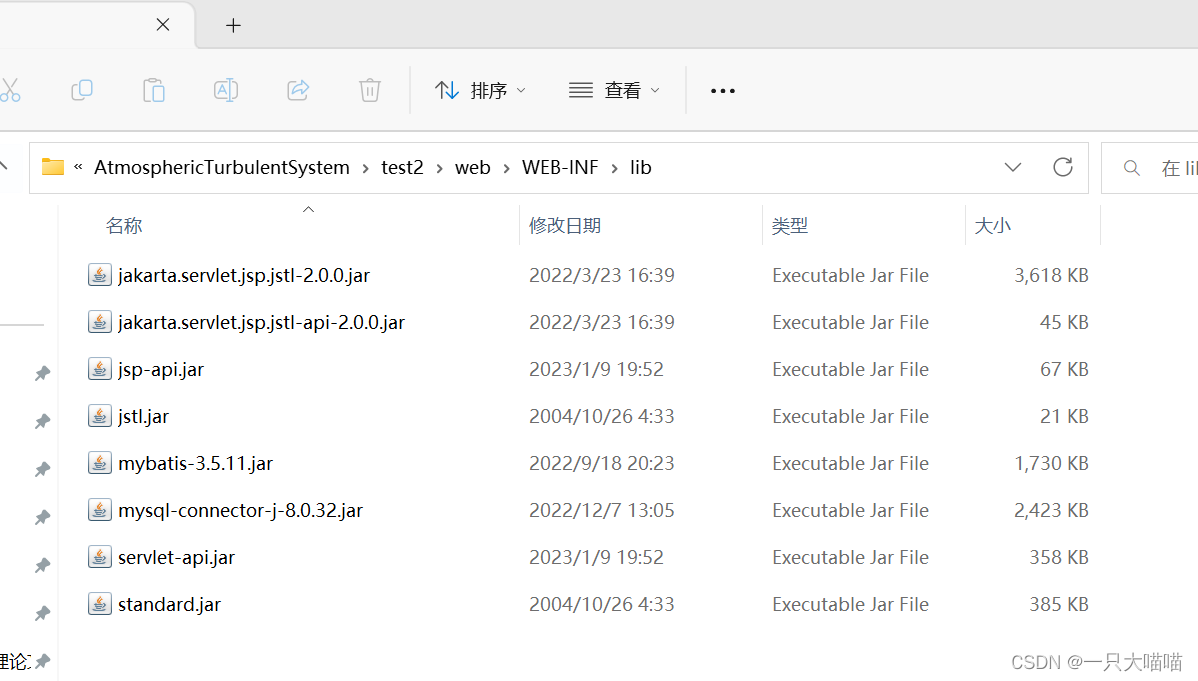The width and height of the screenshot is (1198, 681).
Task: Click pin icon beside standard.jar row
Action: click(43, 613)
